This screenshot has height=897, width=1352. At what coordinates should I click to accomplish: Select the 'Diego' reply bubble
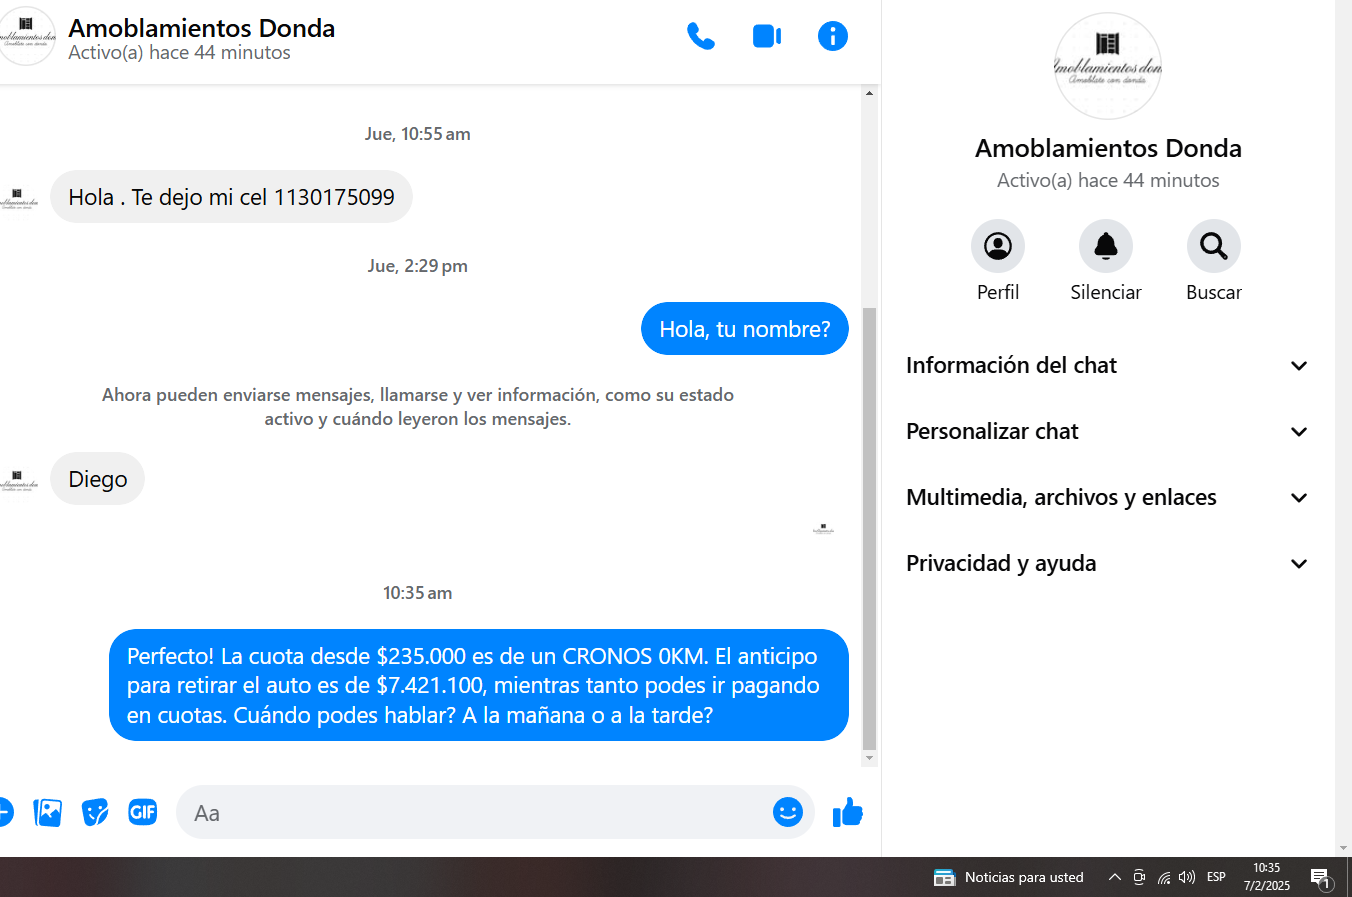(x=98, y=479)
